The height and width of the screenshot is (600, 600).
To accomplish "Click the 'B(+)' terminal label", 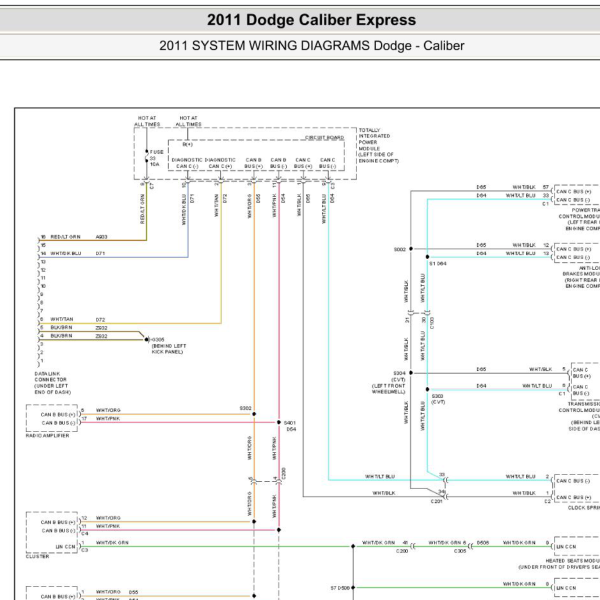I will [188, 145].
